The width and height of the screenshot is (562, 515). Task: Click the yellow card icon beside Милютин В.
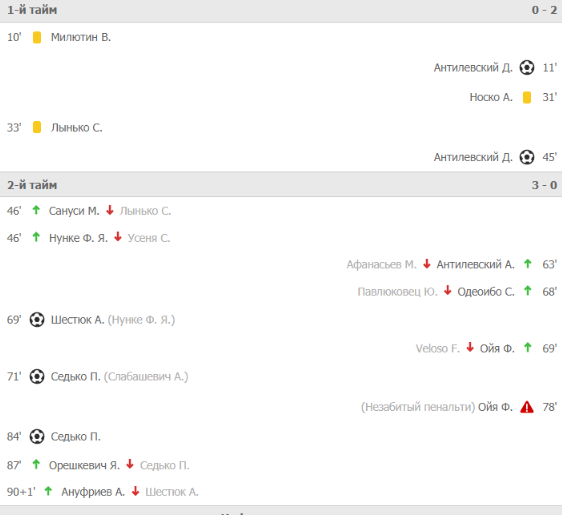[37, 37]
